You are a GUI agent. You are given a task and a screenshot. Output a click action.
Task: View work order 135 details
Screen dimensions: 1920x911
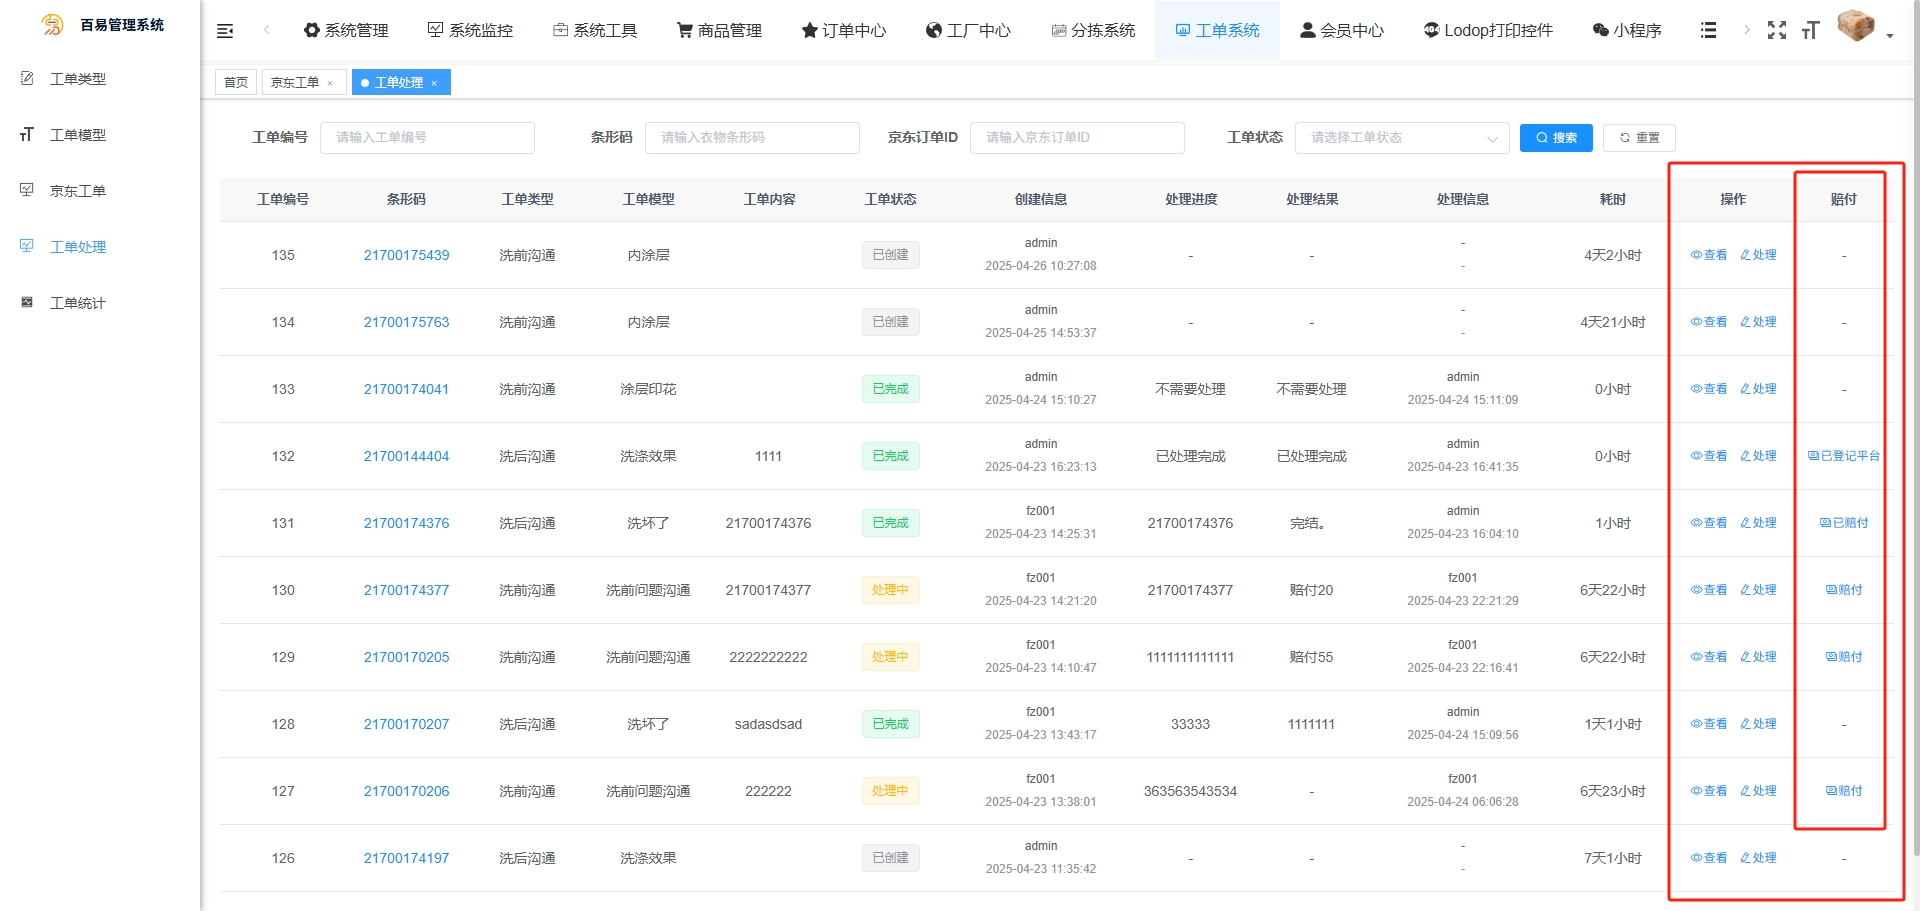point(1709,255)
